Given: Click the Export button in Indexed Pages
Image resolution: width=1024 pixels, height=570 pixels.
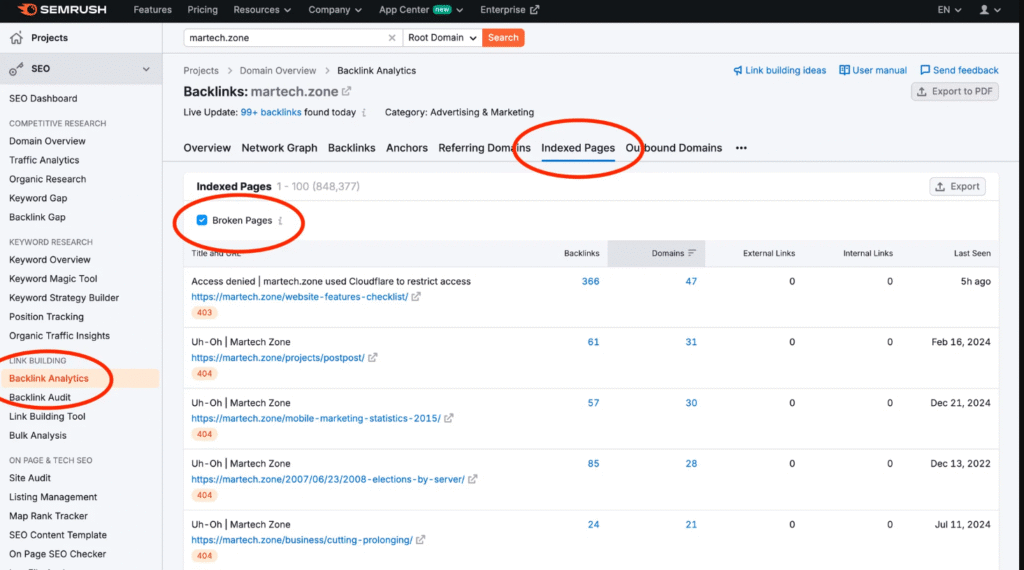Looking at the screenshot, I should pos(957,187).
